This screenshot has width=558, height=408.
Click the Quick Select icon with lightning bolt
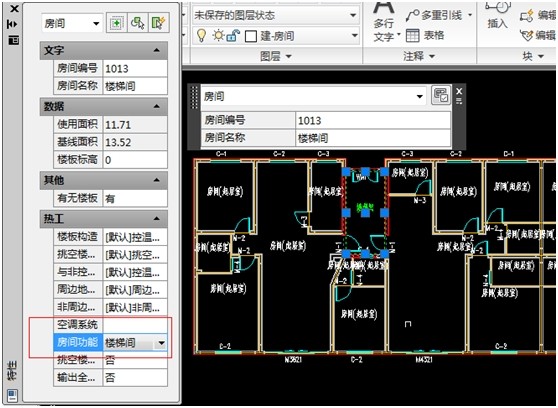(158, 23)
